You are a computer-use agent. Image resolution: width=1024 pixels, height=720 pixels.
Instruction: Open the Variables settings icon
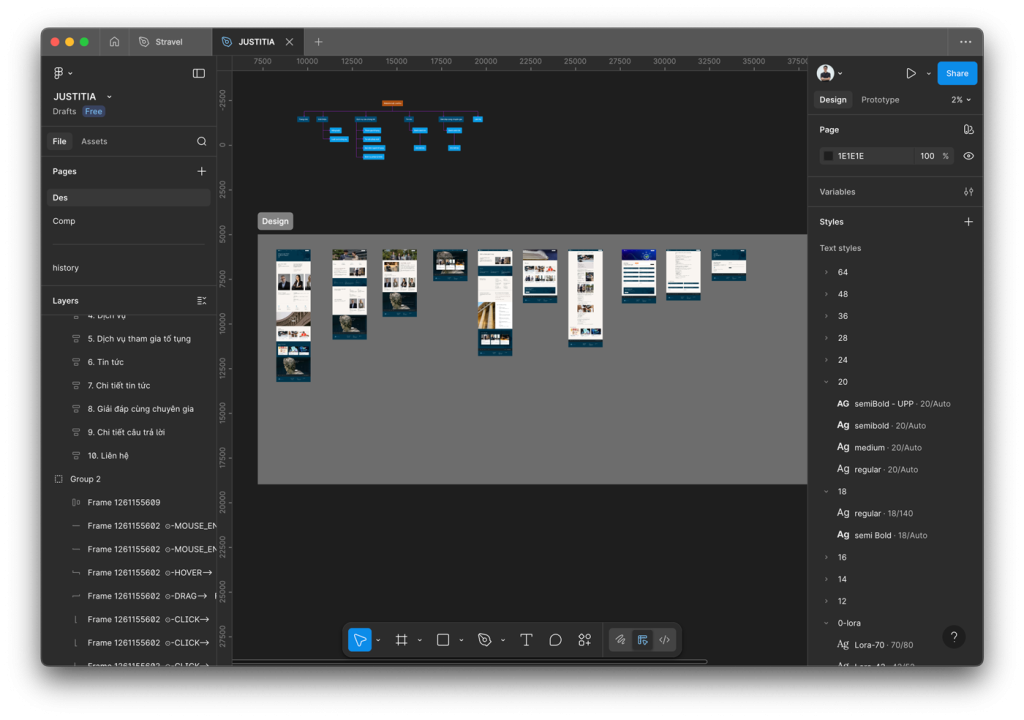coord(968,192)
